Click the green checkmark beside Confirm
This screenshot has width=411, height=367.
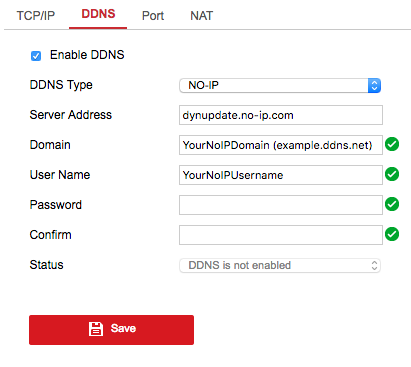pos(392,234)
